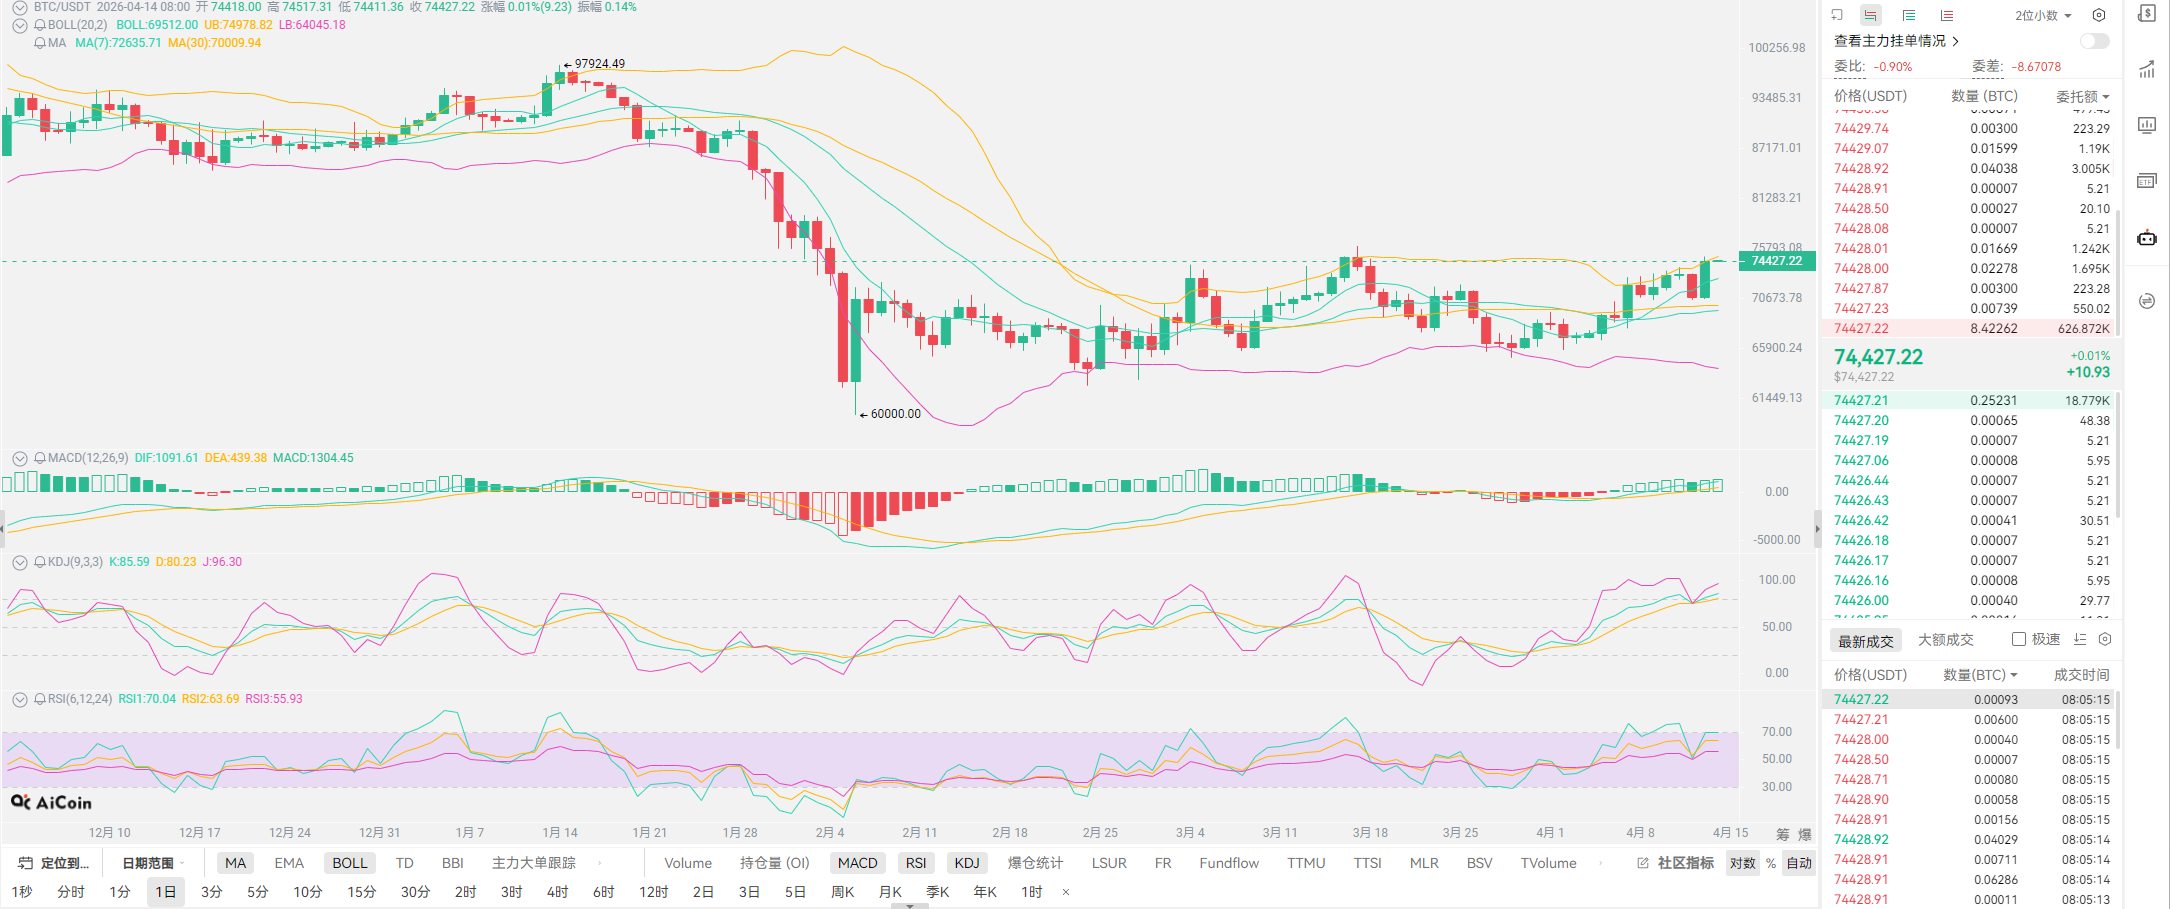The image size is (2170, 909).
Task: Open the 2位小数 precision dropdown
Action: click(2043, 15)
